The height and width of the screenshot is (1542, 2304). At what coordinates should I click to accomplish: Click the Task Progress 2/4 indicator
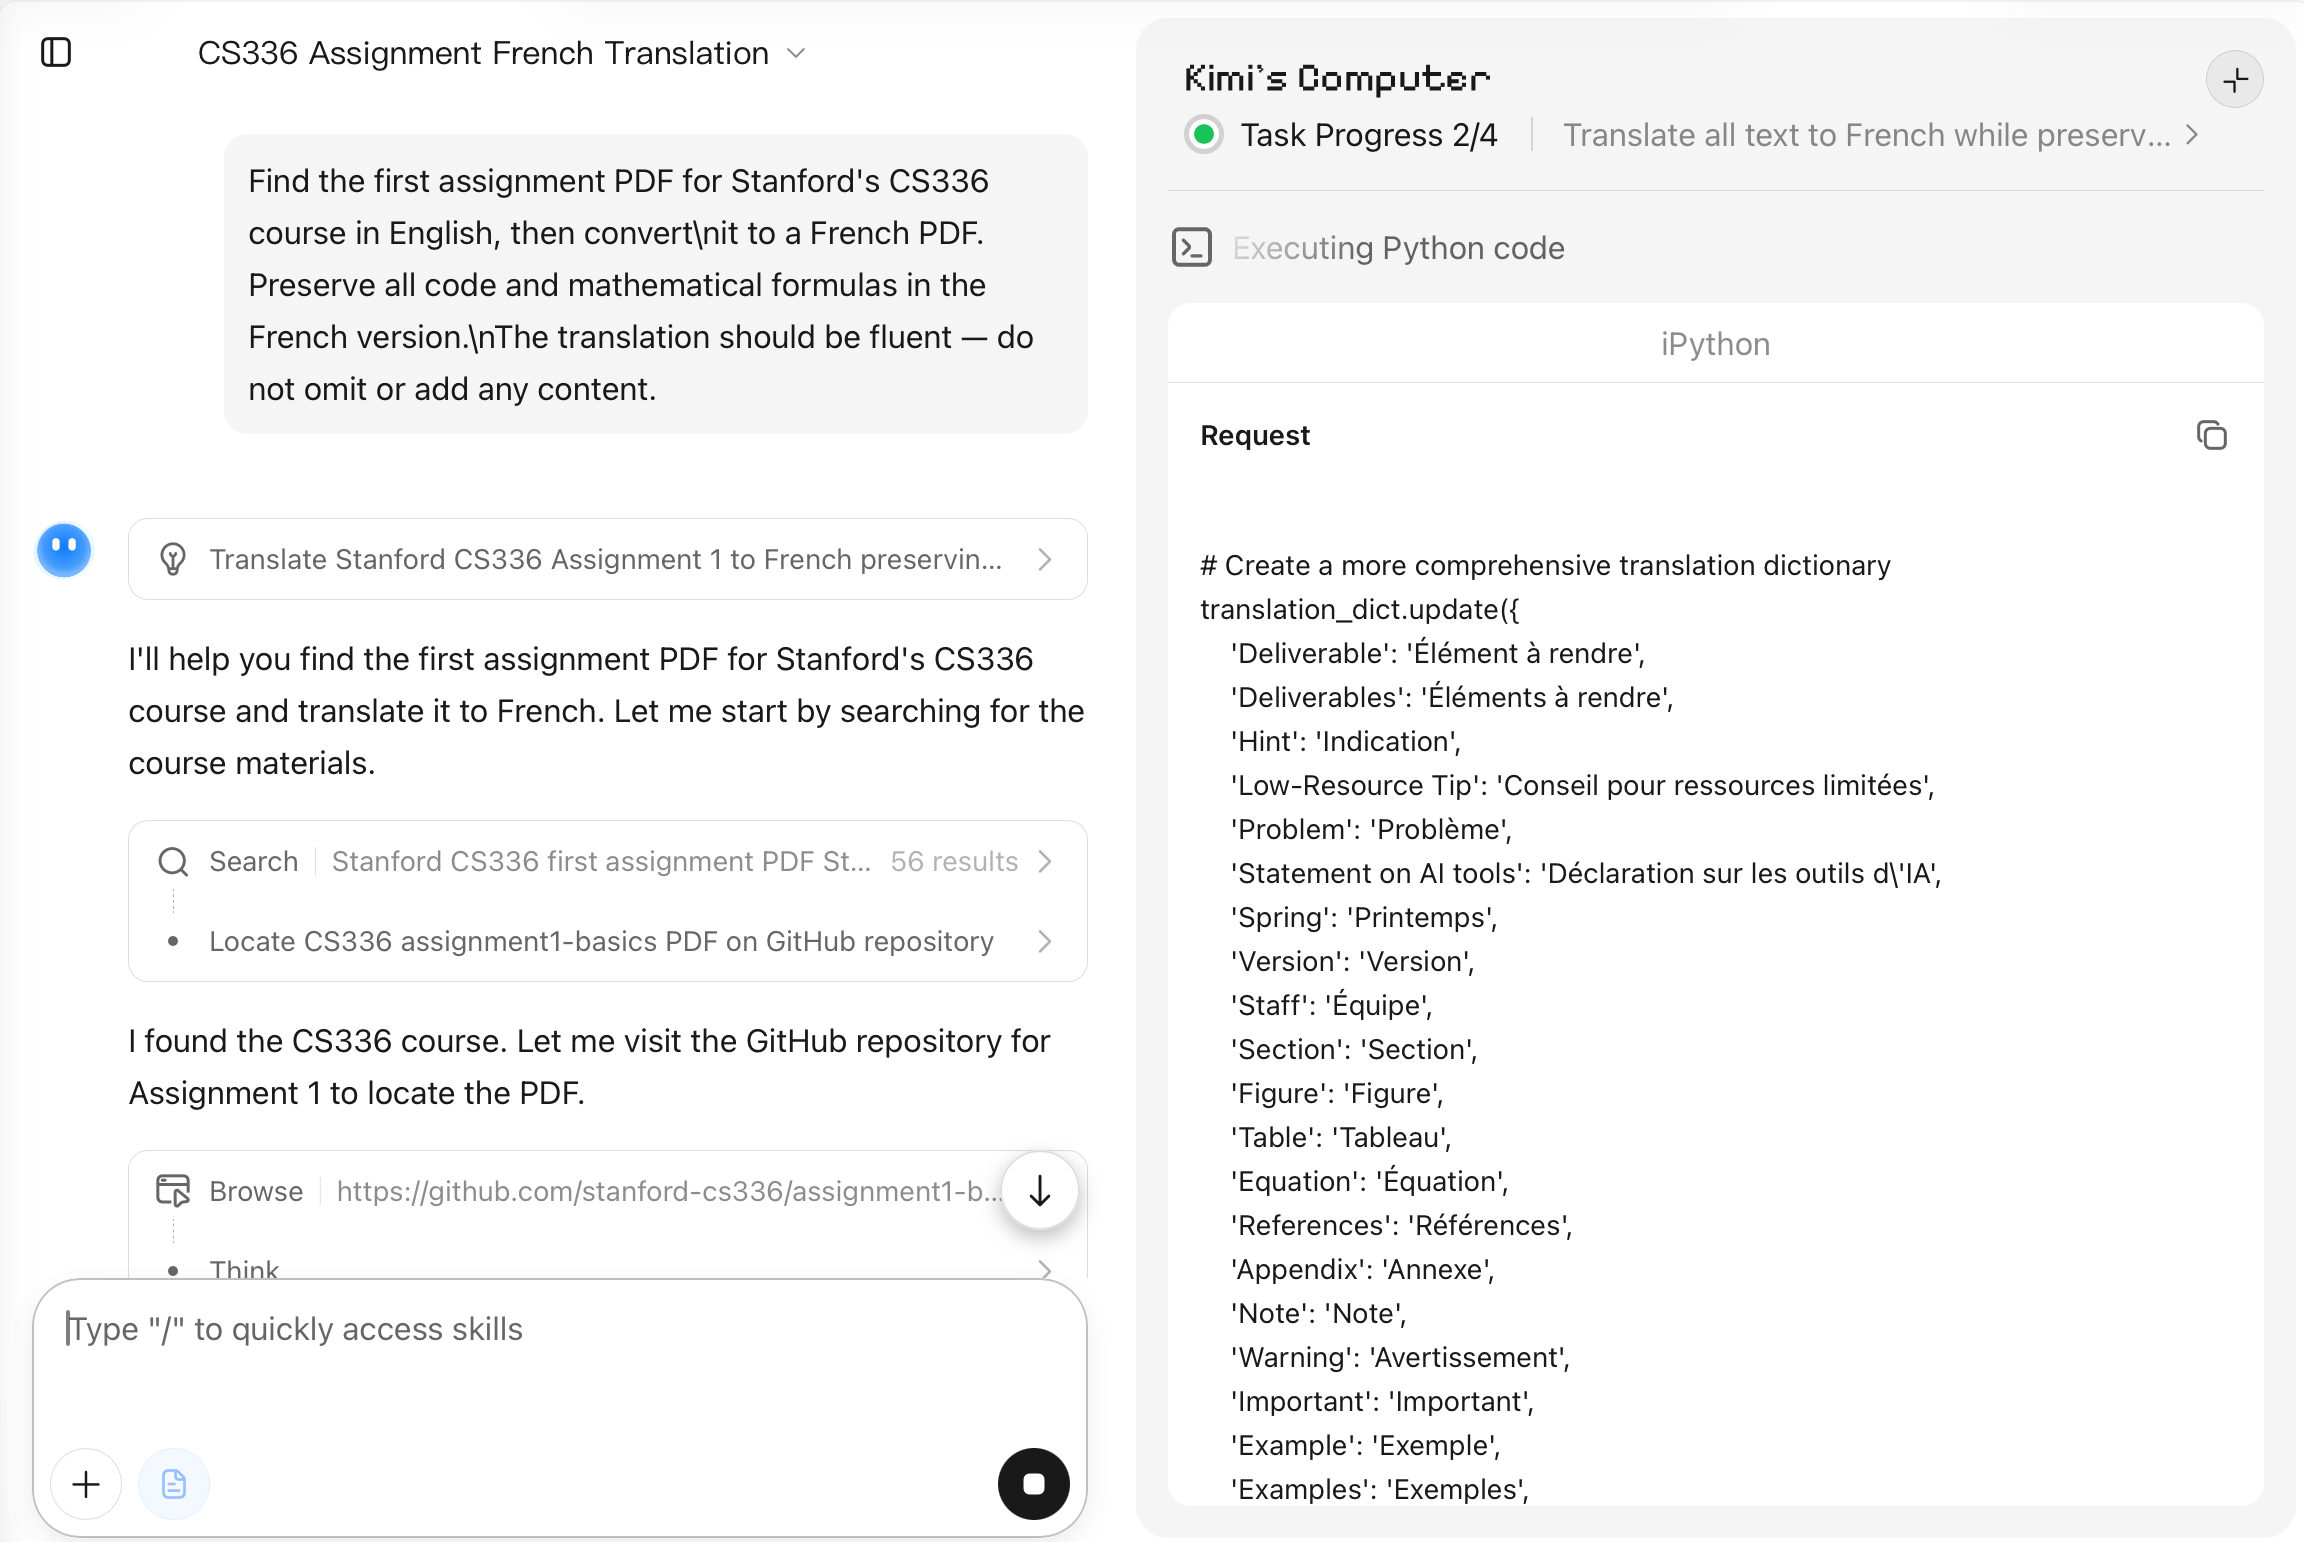(1369, 135)
